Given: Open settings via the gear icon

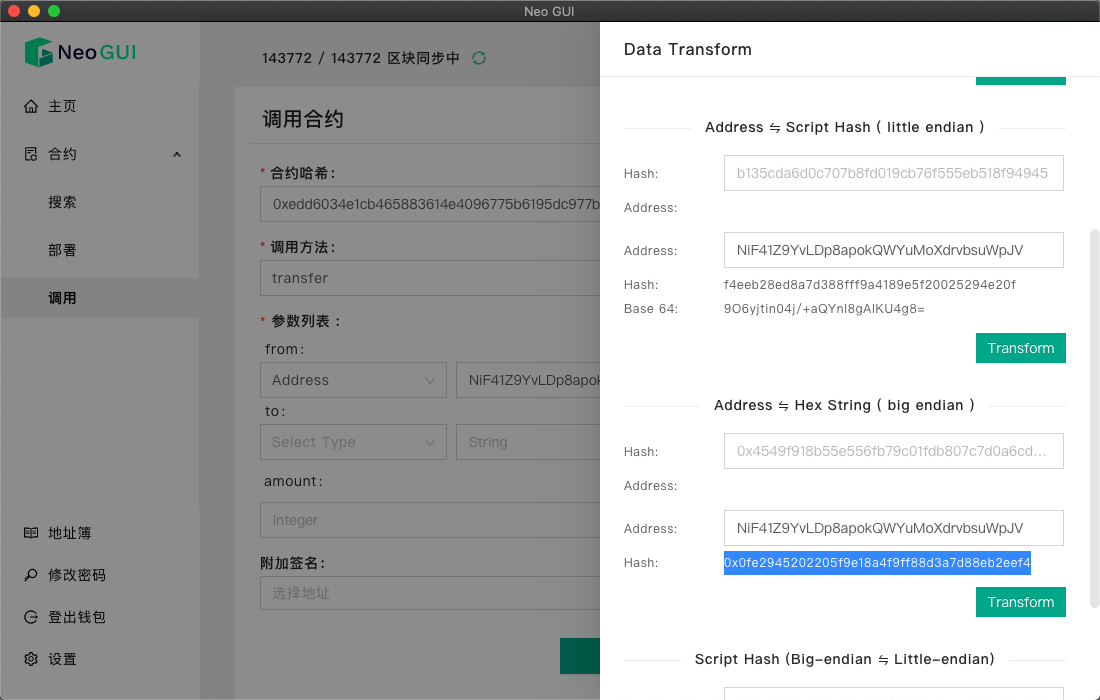Looking at the screenshot, I should 31,659.
